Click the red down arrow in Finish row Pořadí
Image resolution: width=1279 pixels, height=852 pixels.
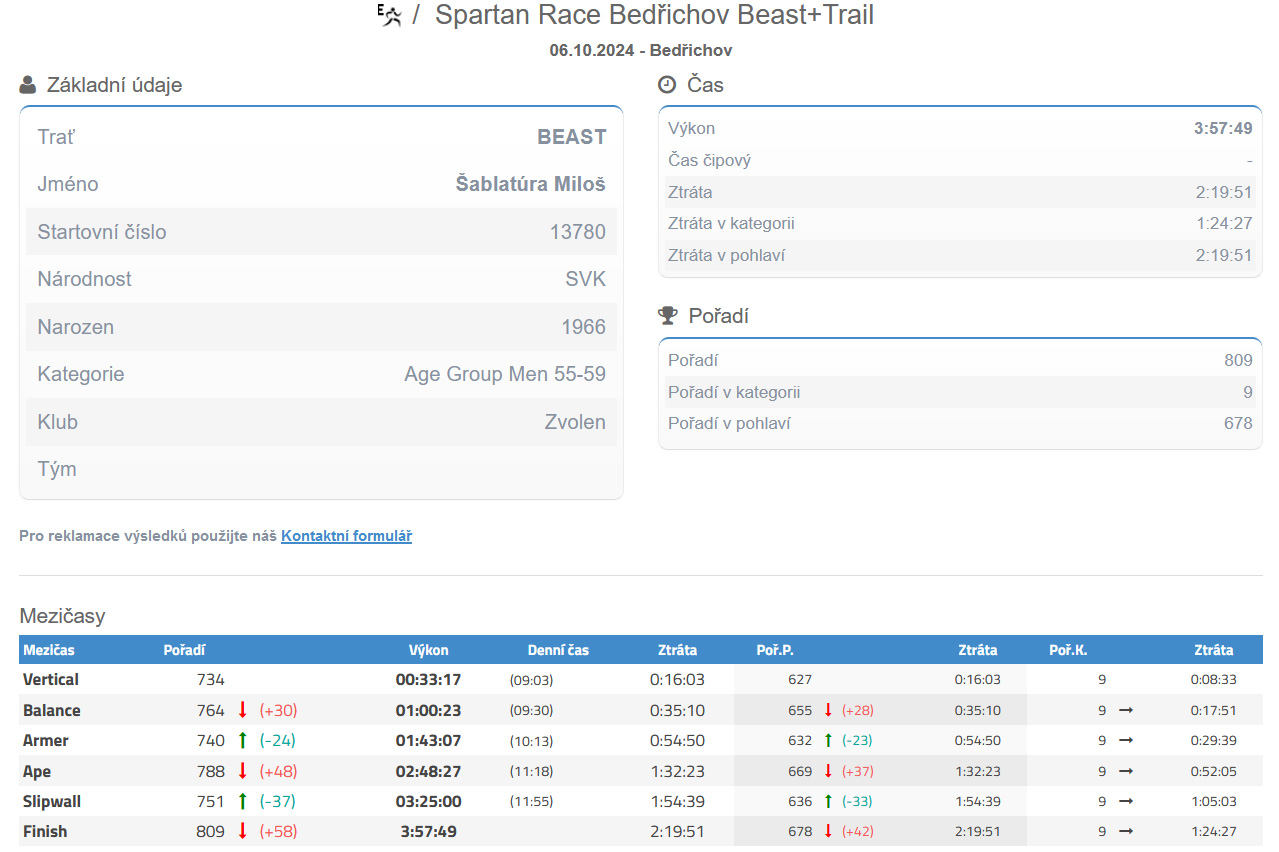[x=242, y=831]
